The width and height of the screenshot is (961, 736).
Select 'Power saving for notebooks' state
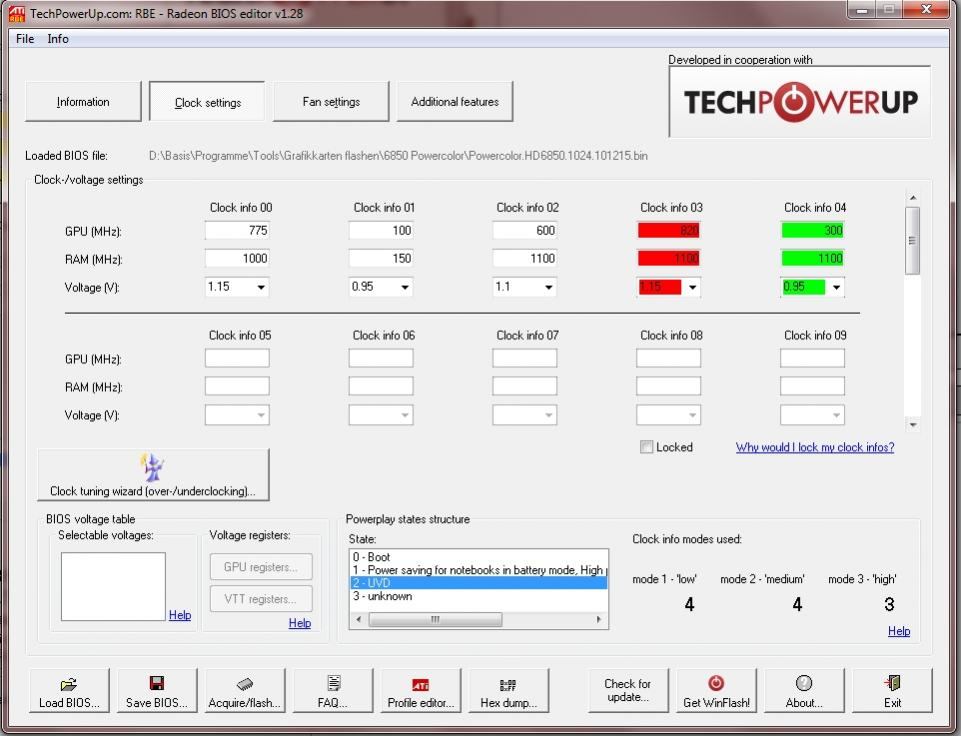479,570
